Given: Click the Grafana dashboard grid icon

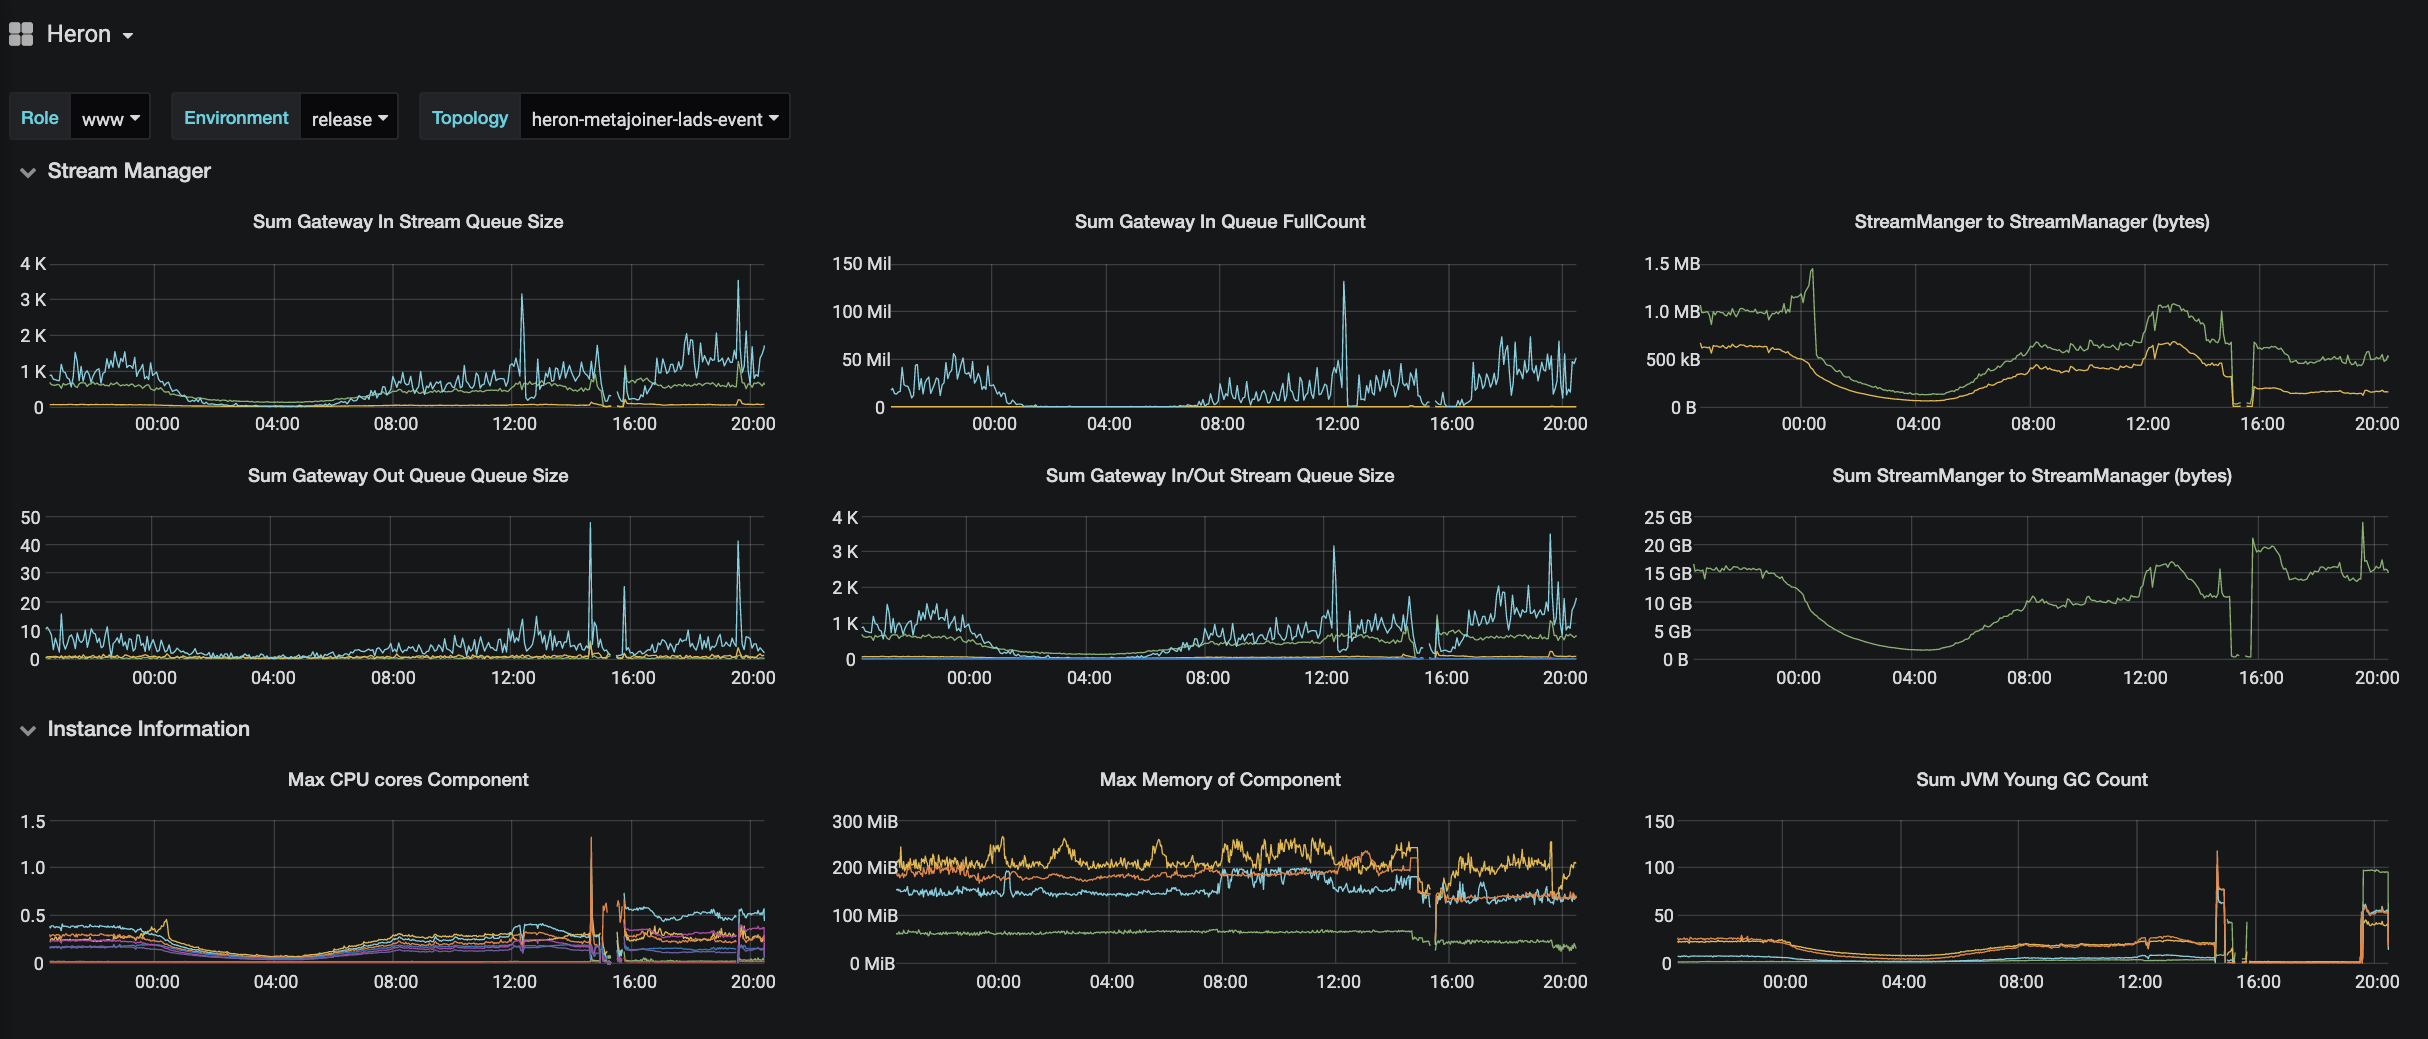Looking at the screenshot, I should (x=21, y=35).
